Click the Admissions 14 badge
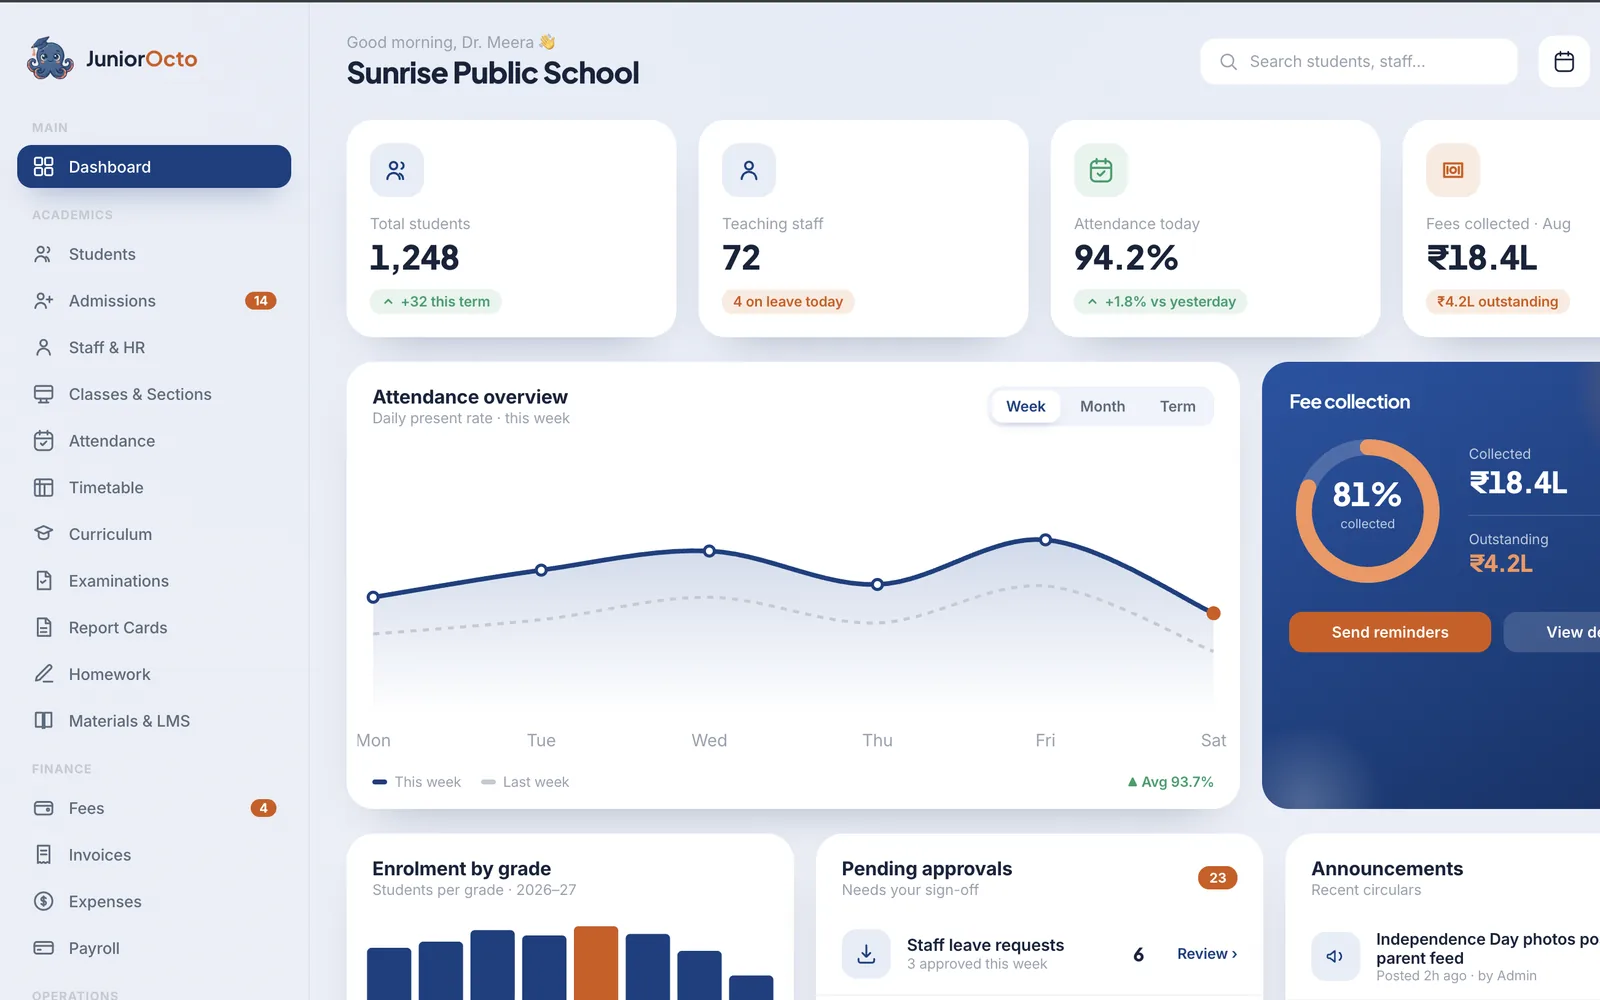 260,301
